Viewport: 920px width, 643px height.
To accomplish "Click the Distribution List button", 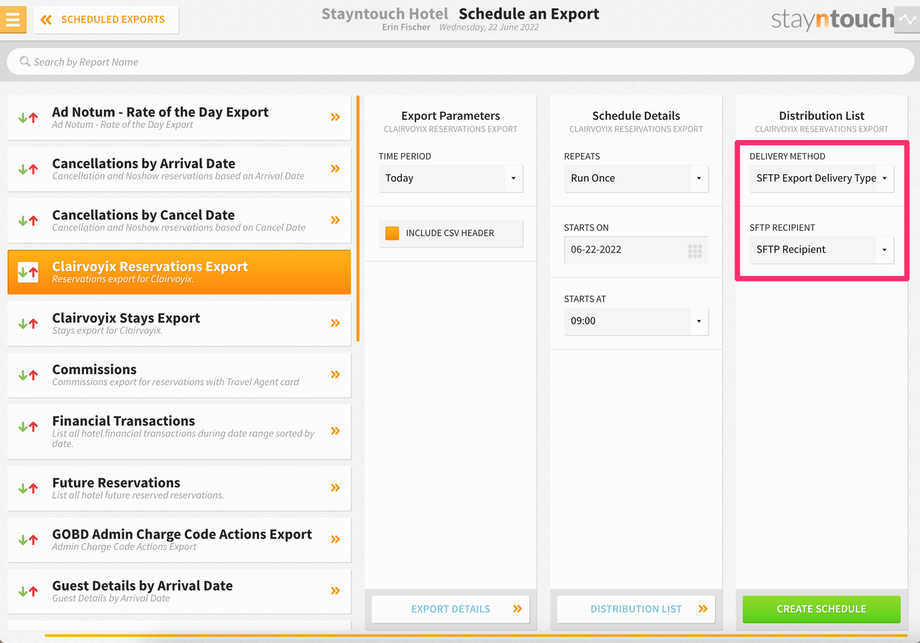I will 636,609.
